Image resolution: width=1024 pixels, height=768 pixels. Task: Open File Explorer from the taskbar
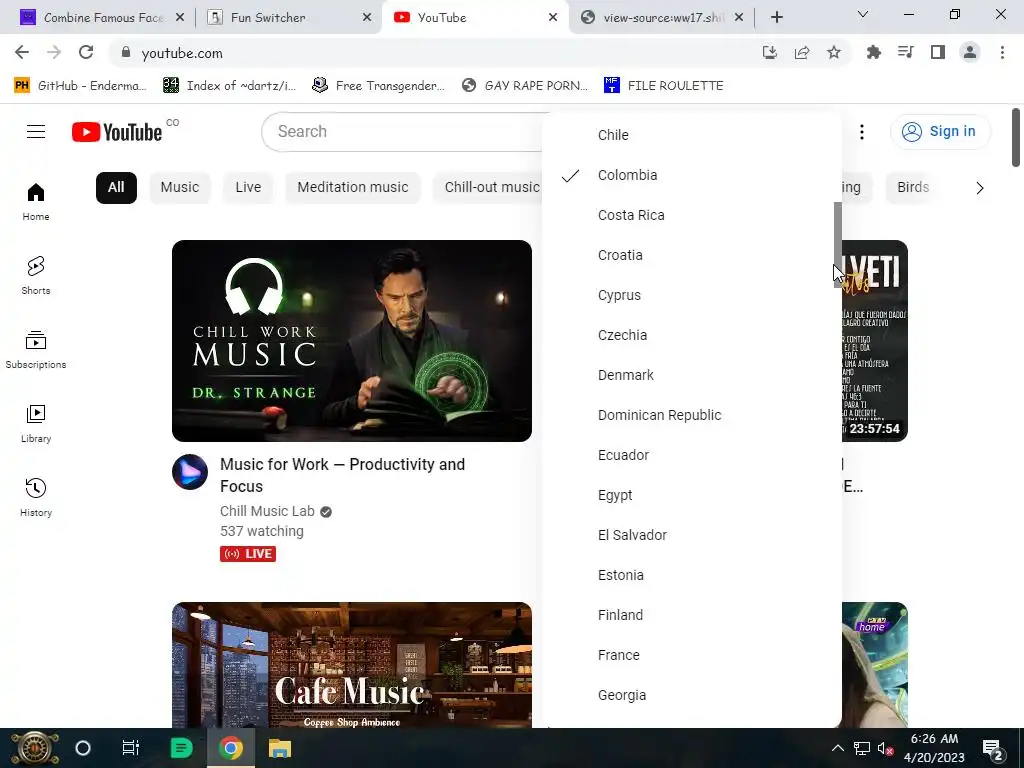point(280,748)
